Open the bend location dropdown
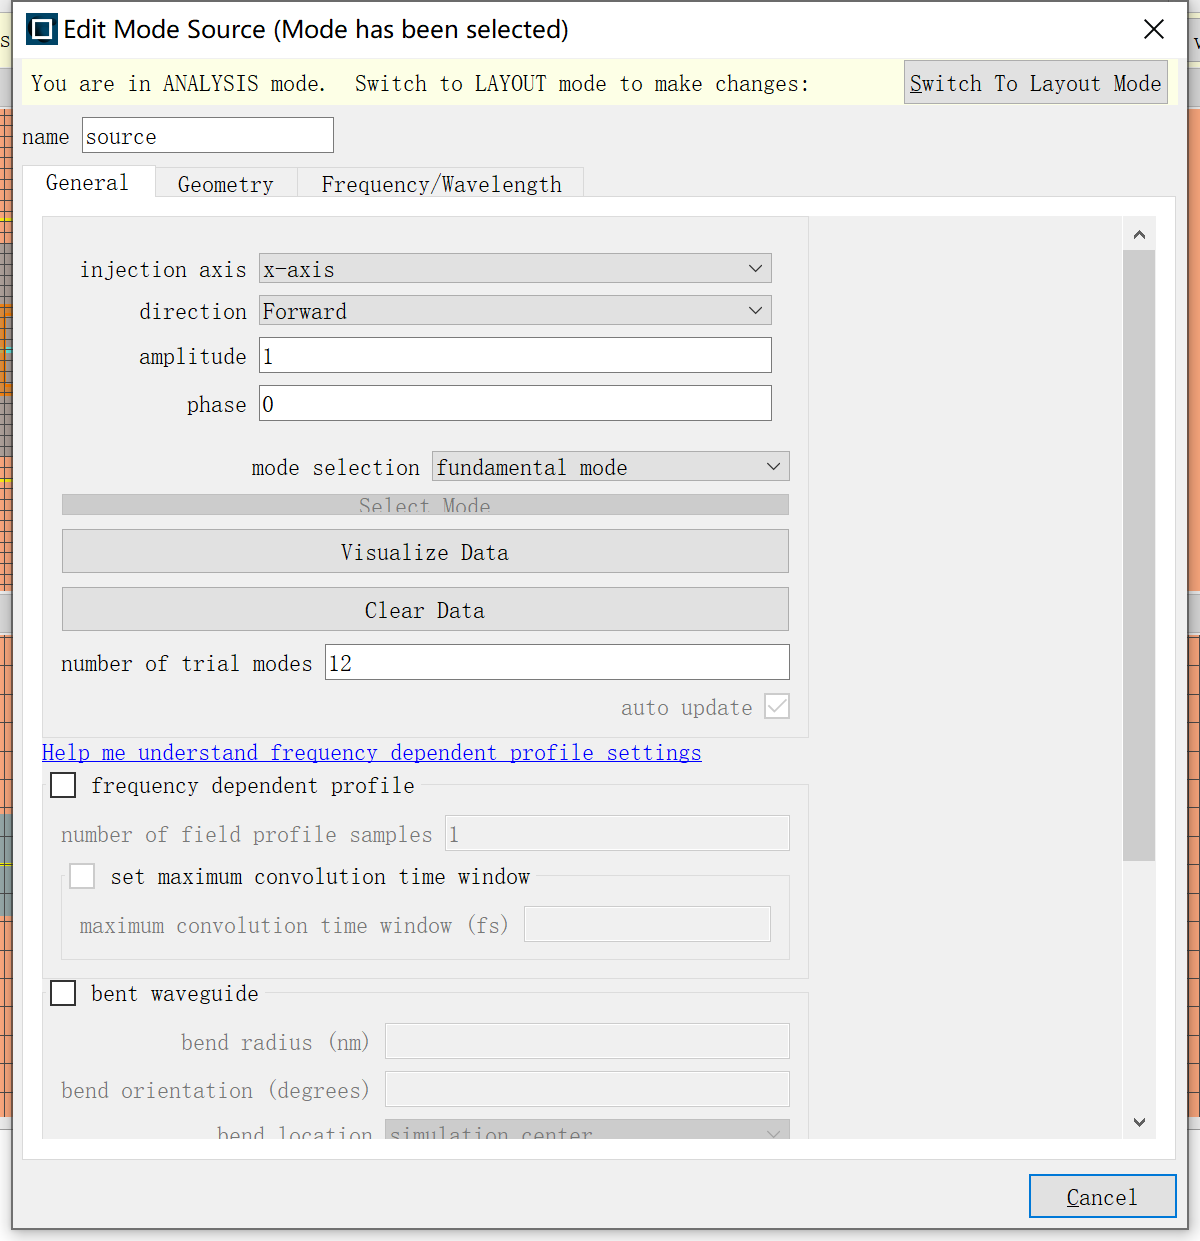Viewport: 1200px width, 1241px height. tap(587, 1130)
